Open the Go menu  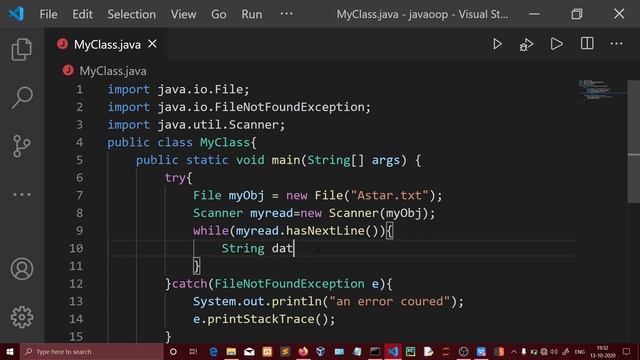coord(218,14)
